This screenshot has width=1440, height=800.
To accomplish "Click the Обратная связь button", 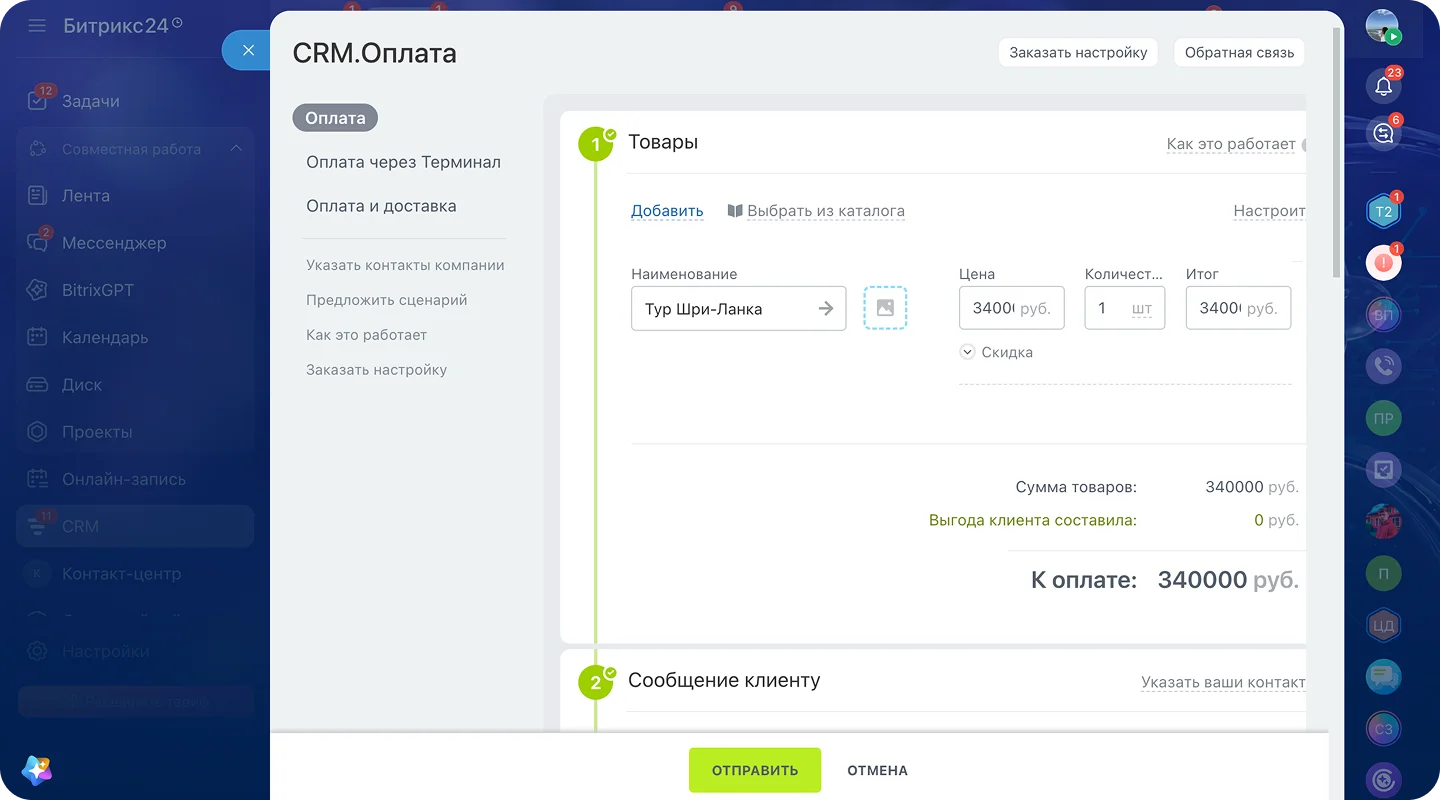I will point(1239,52).
